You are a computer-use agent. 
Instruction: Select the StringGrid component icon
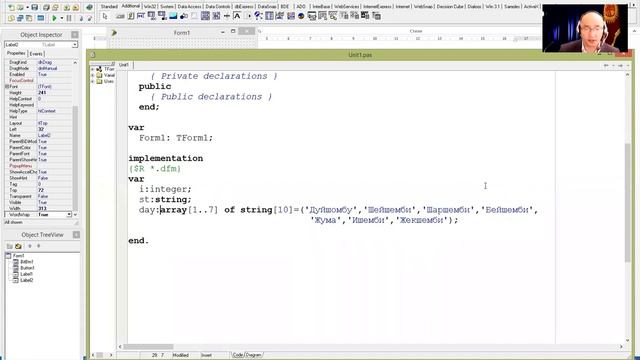(151, 16)
